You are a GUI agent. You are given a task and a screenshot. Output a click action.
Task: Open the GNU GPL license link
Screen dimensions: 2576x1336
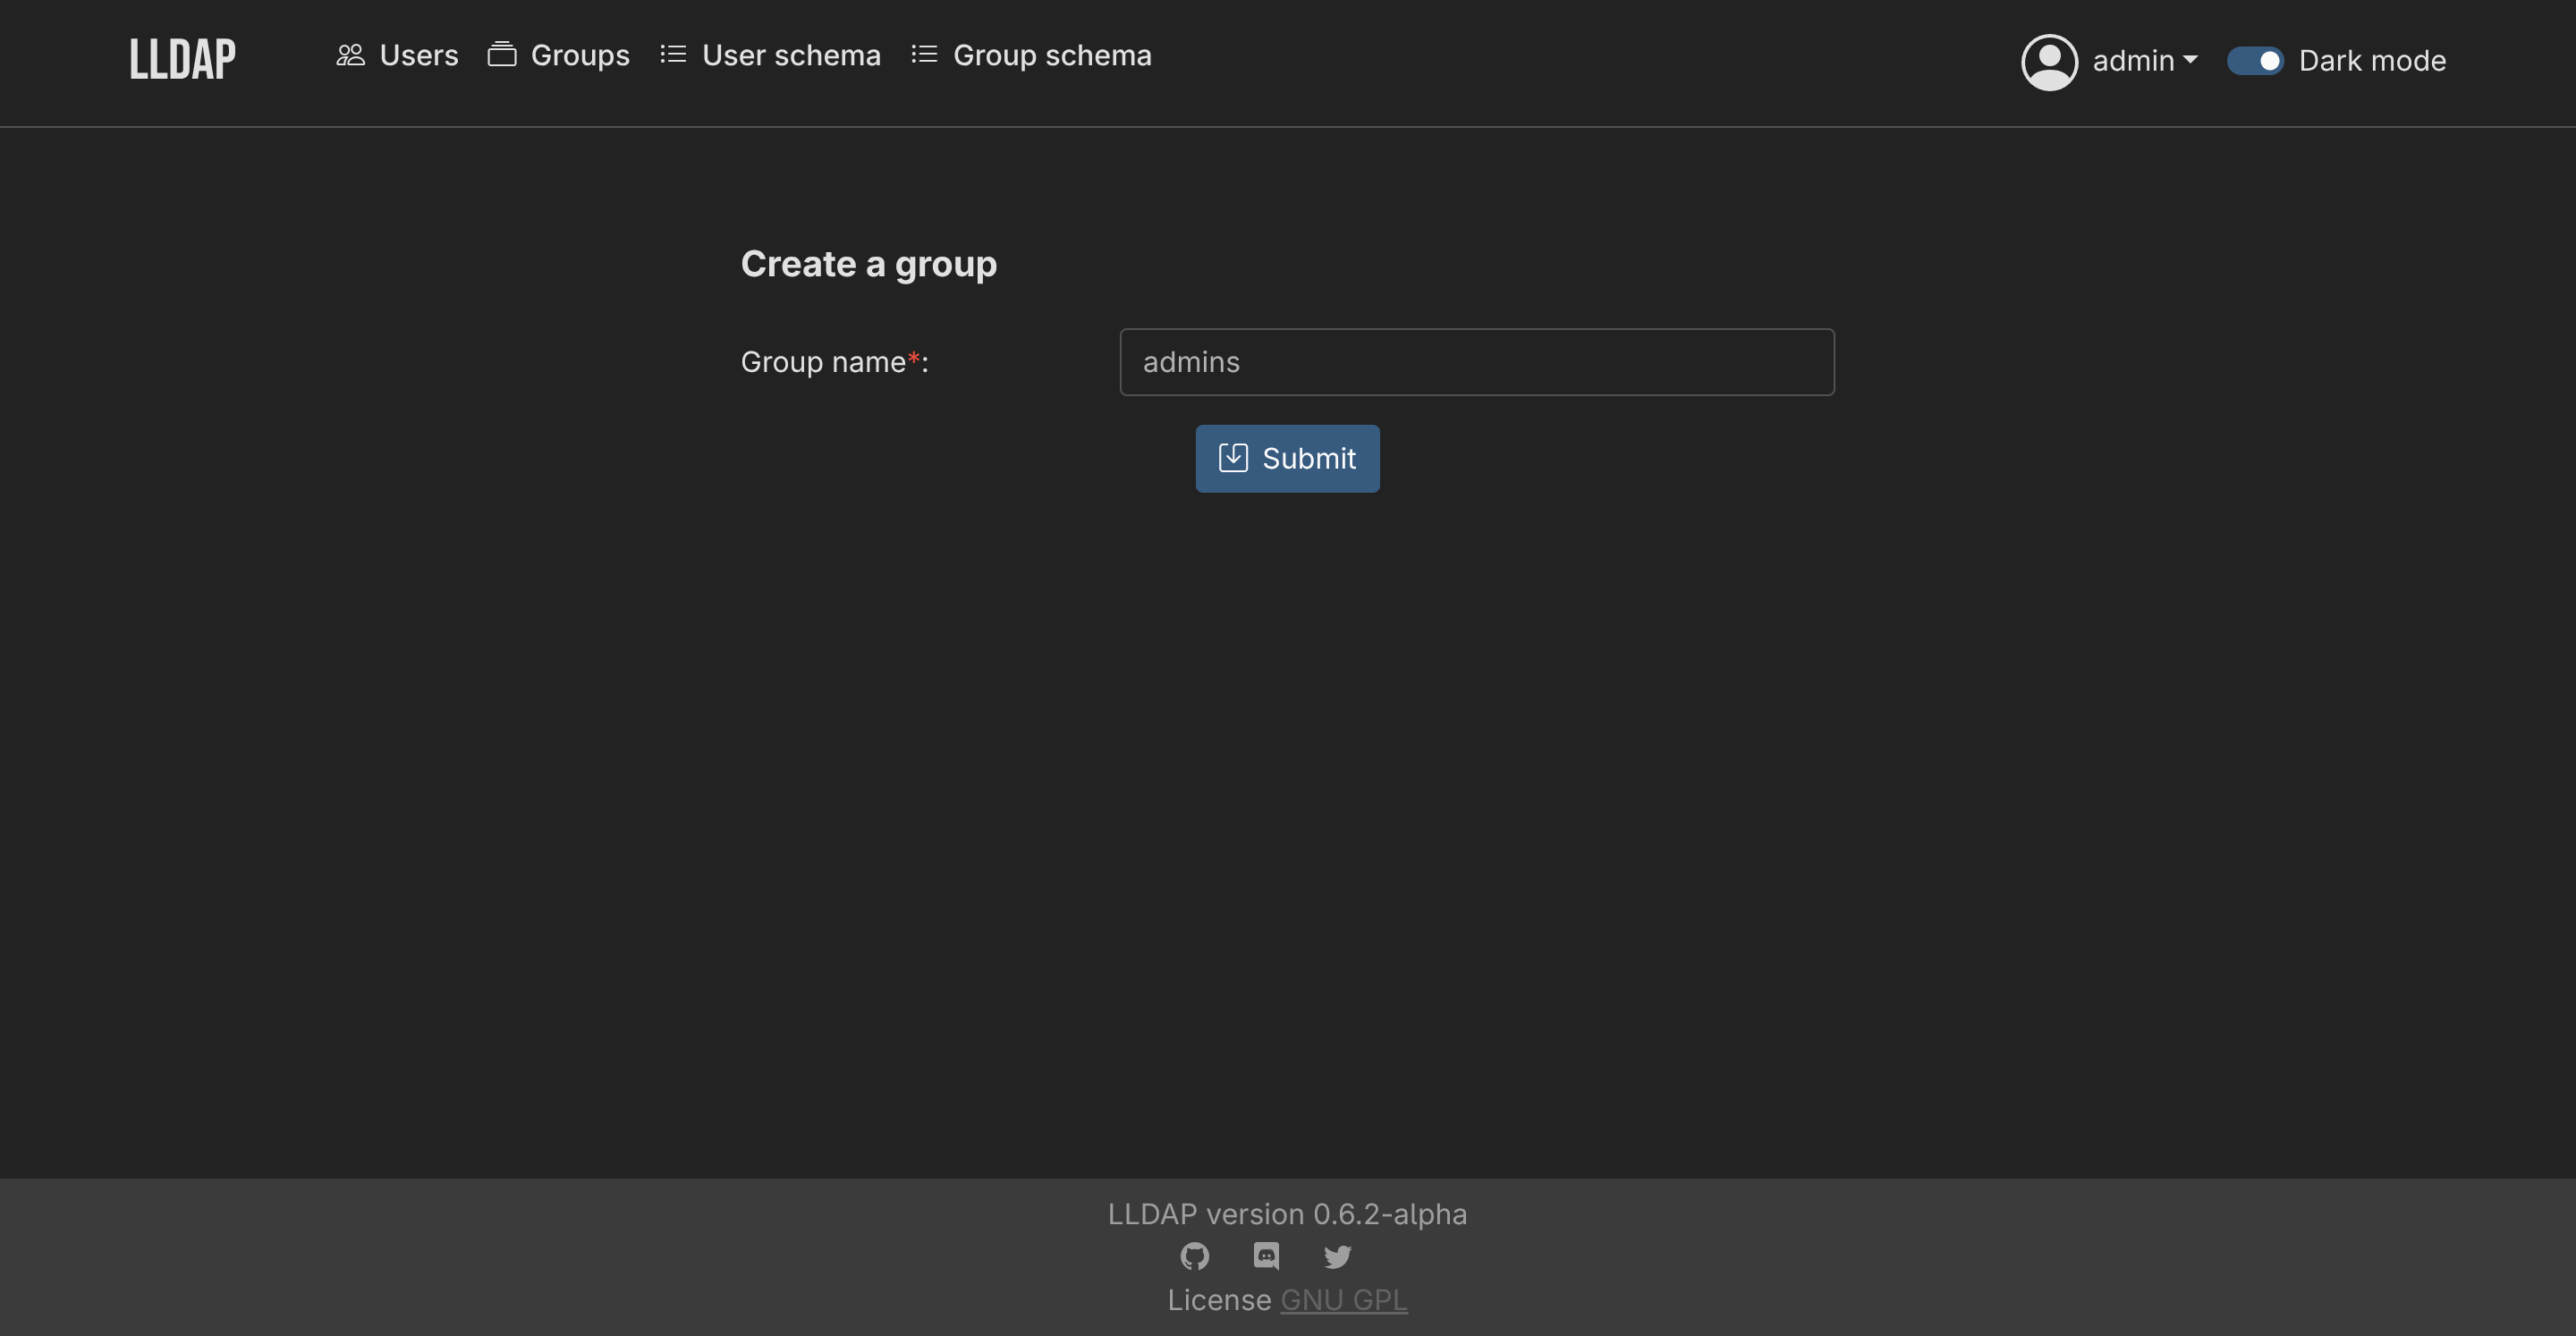1343,1300
